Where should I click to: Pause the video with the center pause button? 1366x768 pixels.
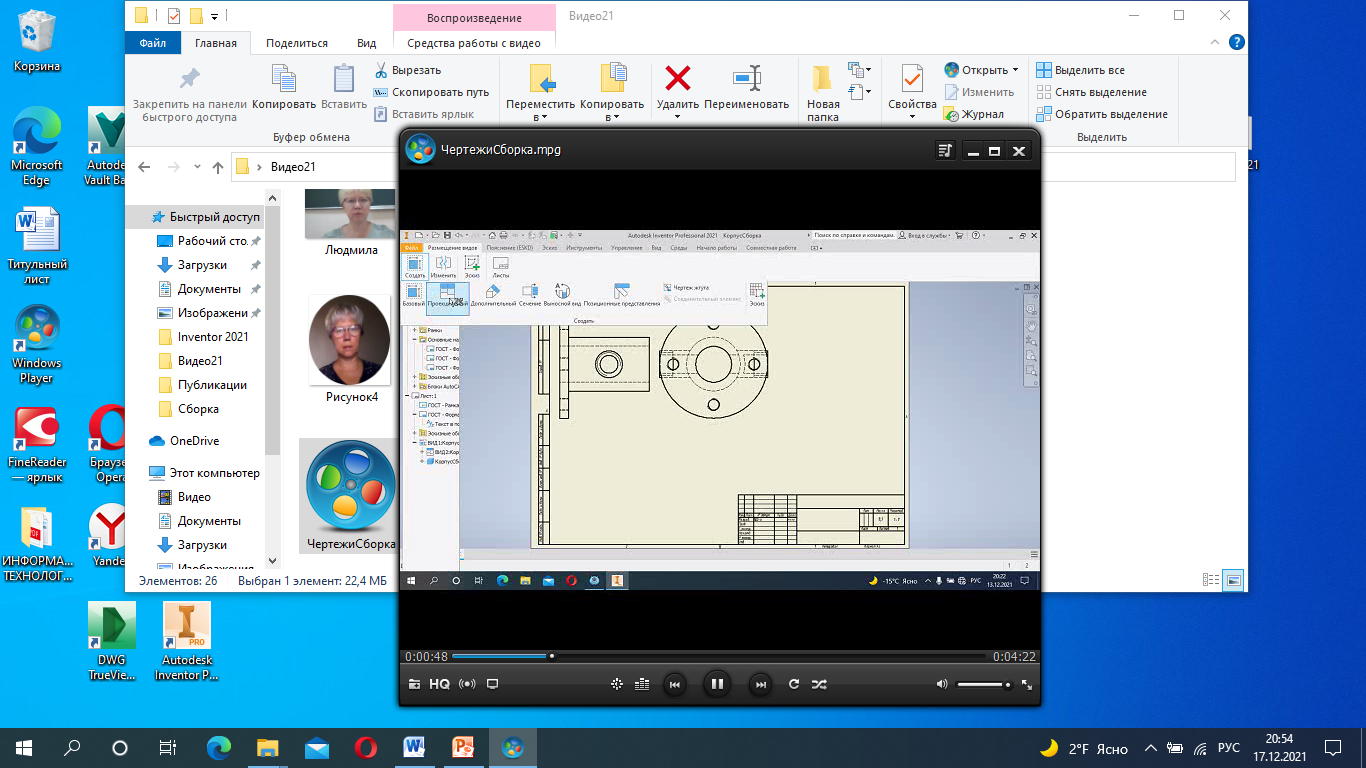click(x=716, y=684)
